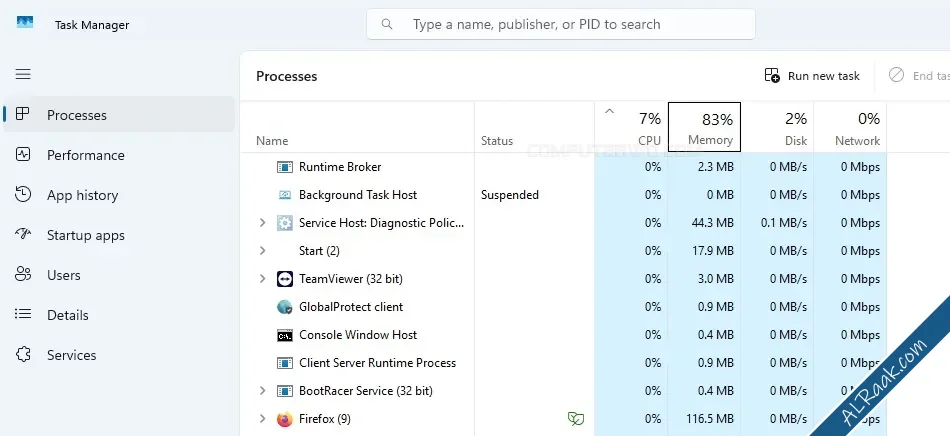This screenshot has width=950, height=436.
Task: Switch to App history page
Action: click(119, 195)
